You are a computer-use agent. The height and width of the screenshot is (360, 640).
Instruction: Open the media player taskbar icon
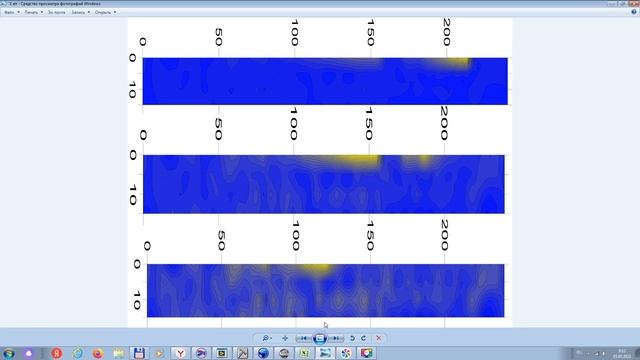point(160,353)
